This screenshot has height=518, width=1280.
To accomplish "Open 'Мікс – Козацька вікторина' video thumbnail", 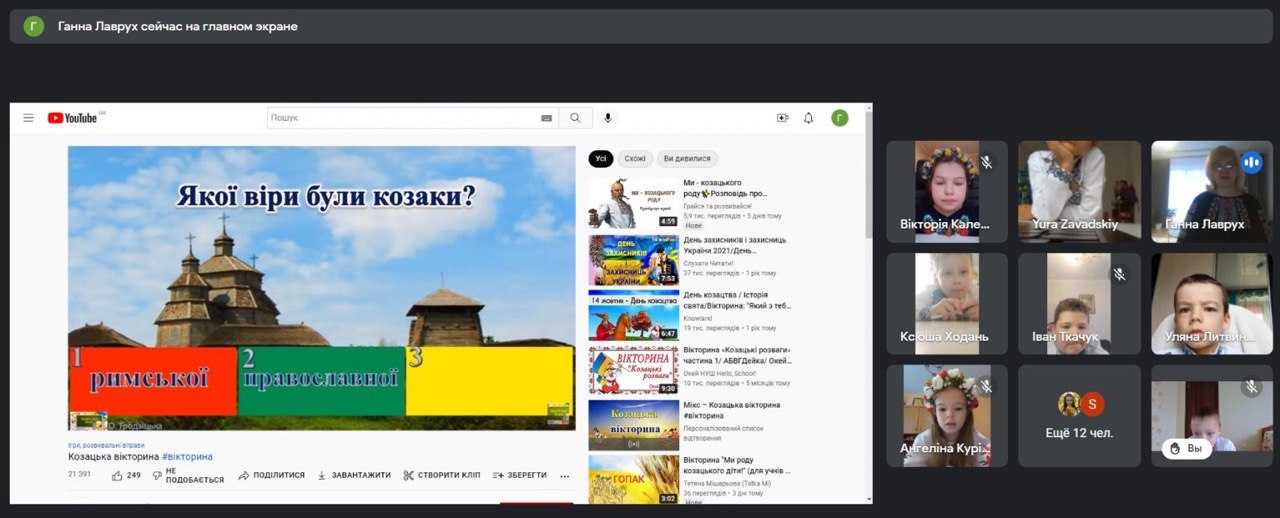I will [633, 425].
